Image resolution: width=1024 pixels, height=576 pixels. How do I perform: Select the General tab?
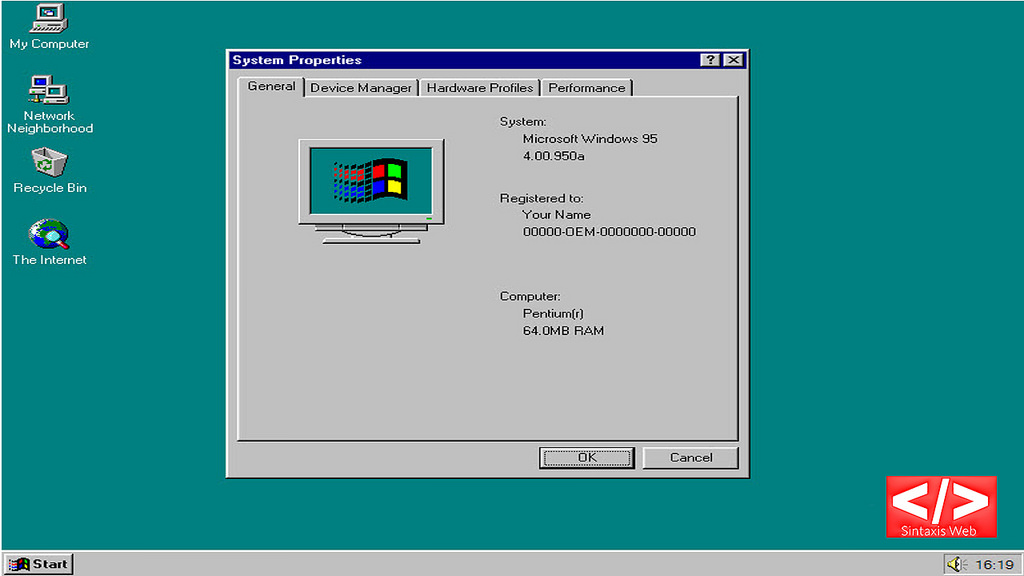[270, 87]
